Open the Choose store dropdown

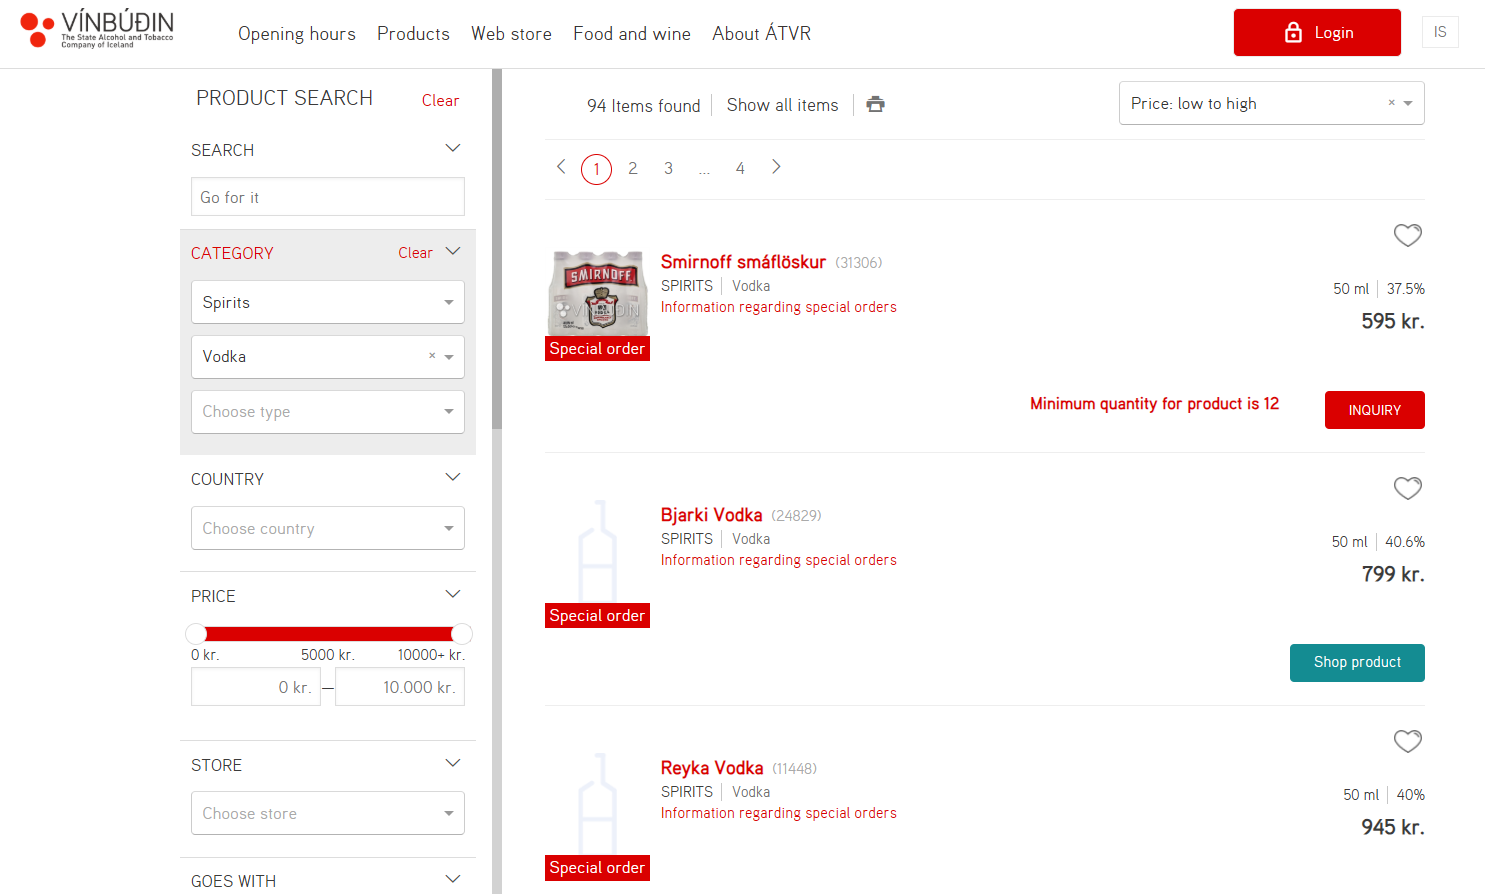click(x=327, y=813)
